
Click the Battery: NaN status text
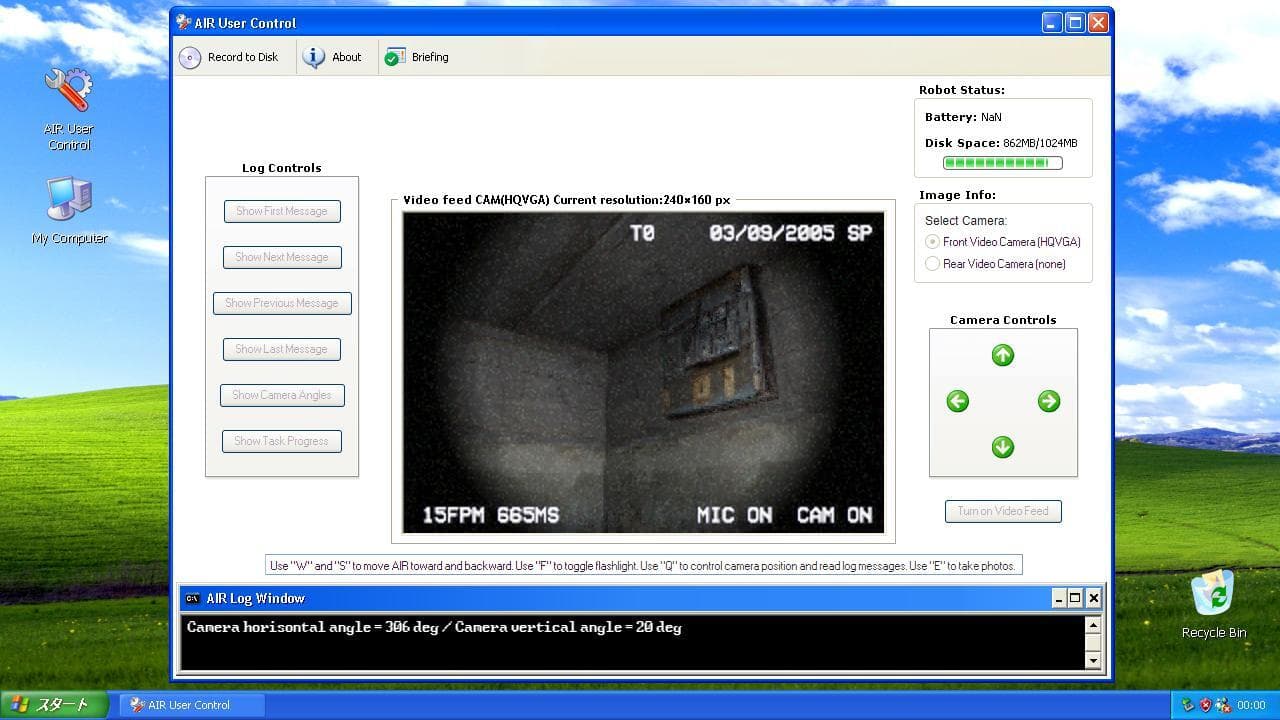coord(963,117)
